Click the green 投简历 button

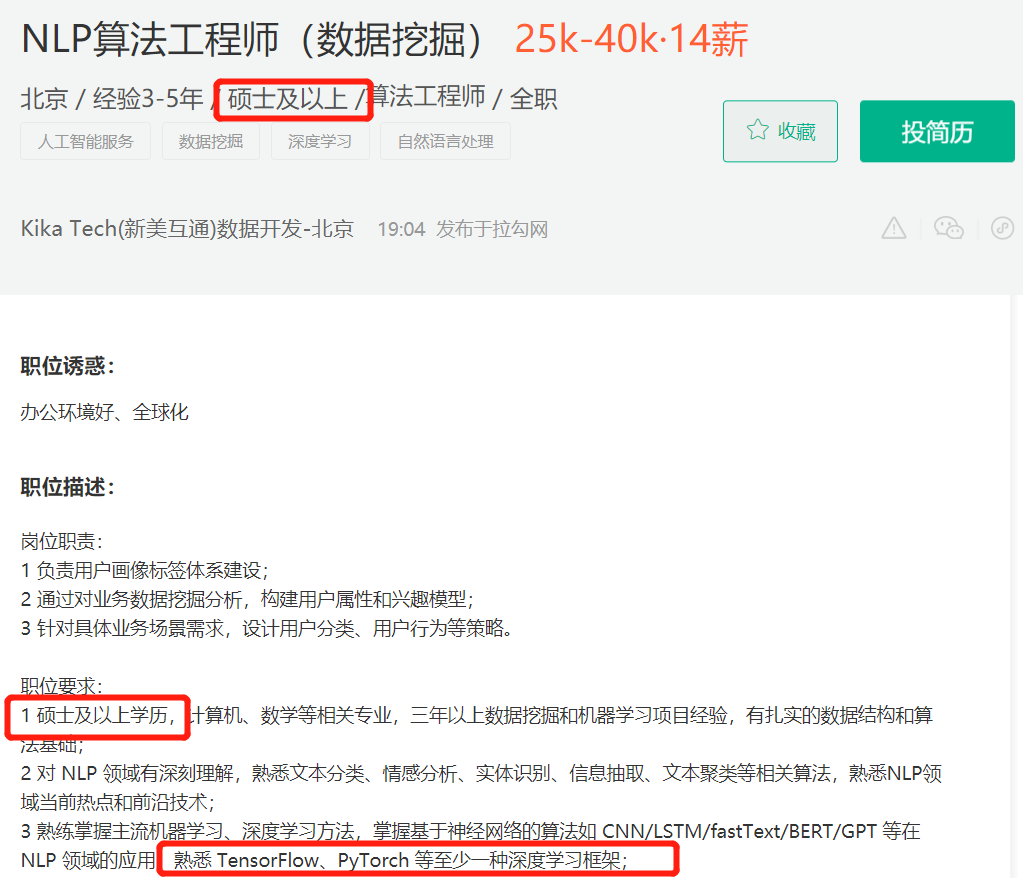[937, 131]
